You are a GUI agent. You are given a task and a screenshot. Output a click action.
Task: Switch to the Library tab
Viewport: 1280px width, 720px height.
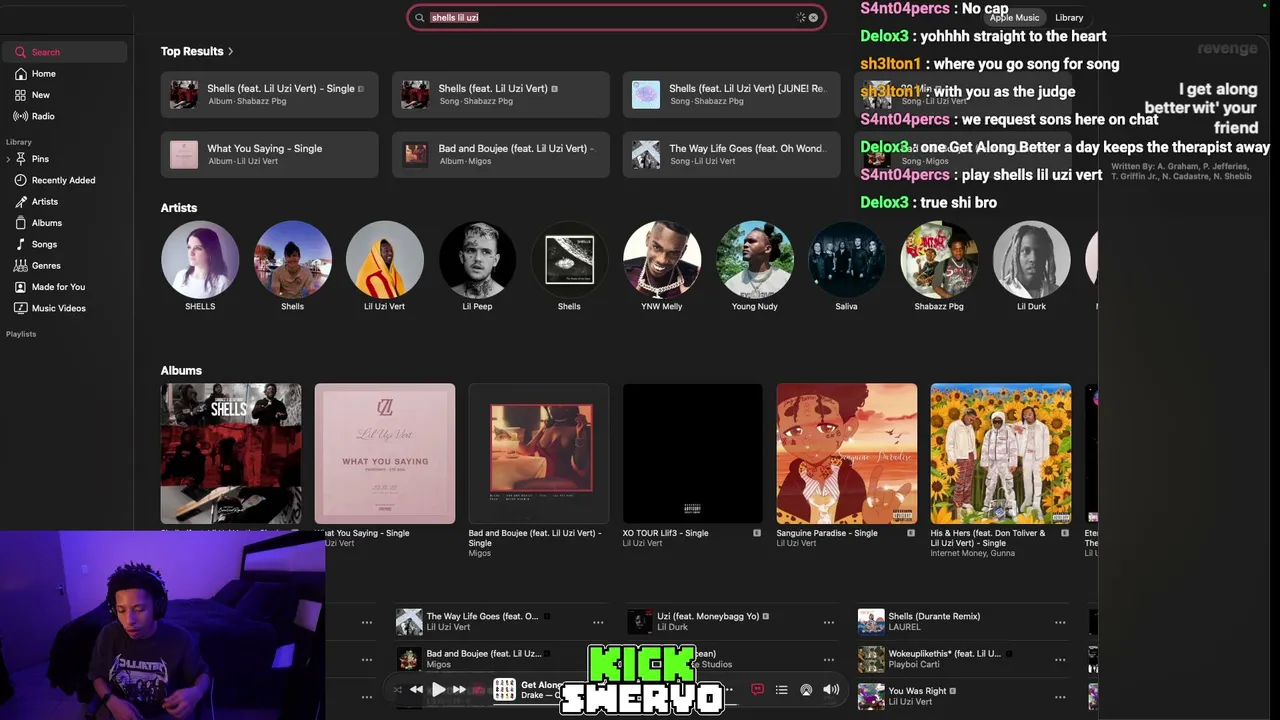[x=1069, y=17]
